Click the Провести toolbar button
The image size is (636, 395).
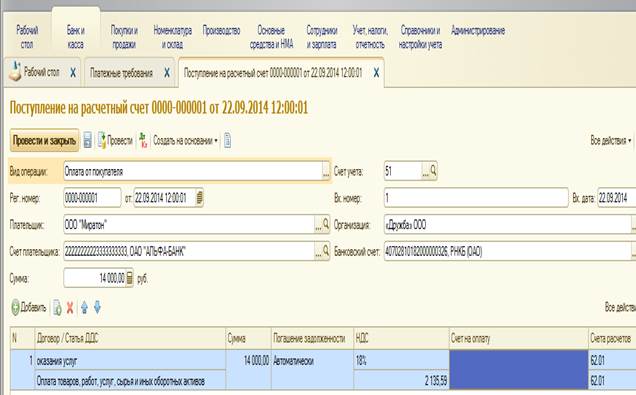(x=115, y=140)
